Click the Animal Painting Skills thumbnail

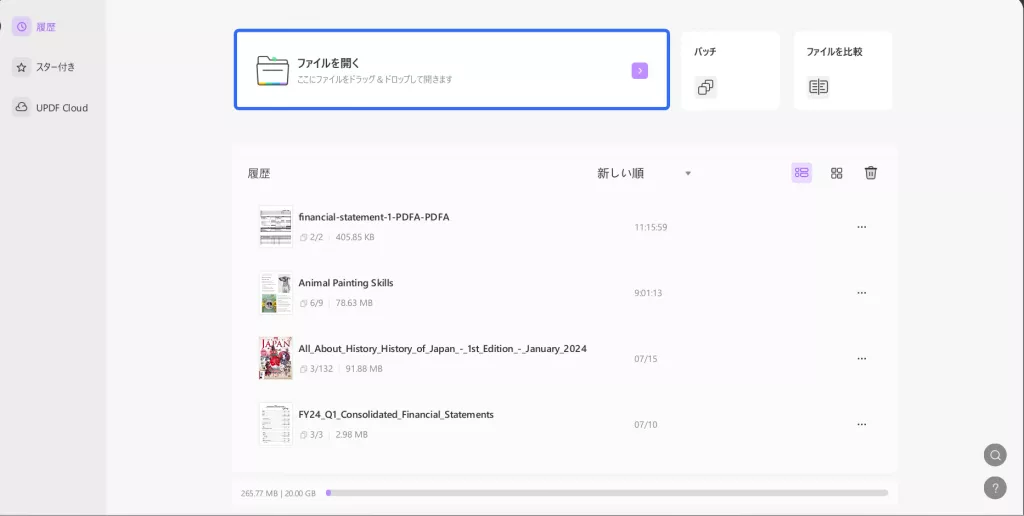(x=276, y=293)
